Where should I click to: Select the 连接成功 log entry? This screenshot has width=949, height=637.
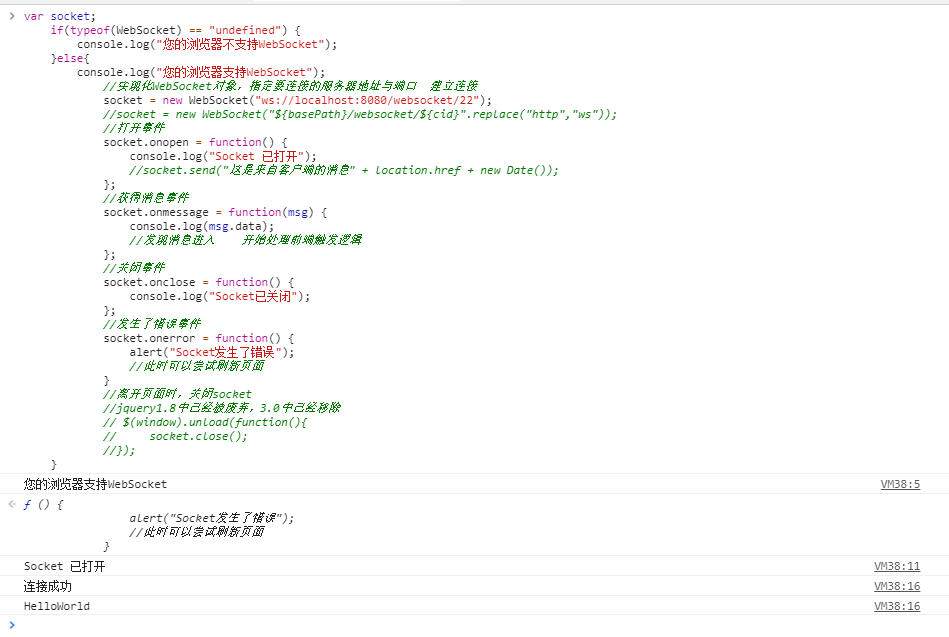click(47, 585)
